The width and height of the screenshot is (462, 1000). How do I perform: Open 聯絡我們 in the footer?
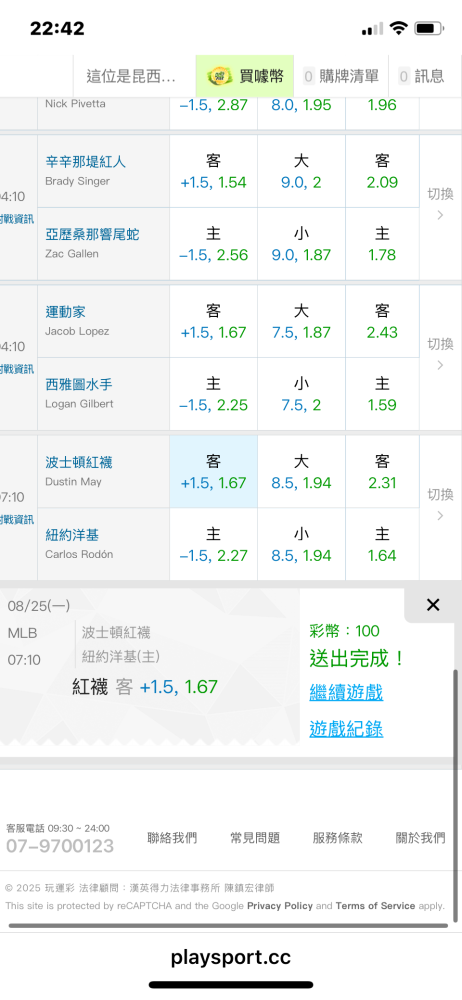click(x=172, y=838)
